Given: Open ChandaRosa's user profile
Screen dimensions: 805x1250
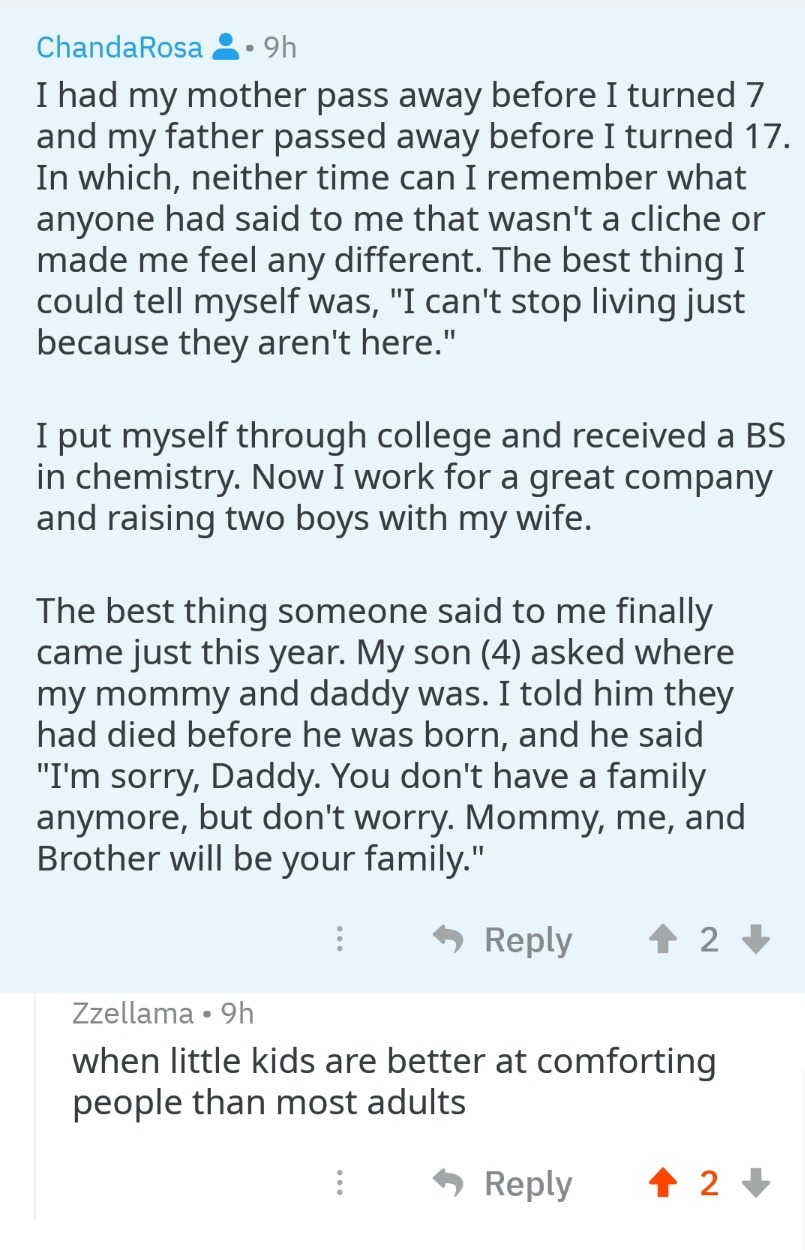Looking at the screenshot, I should 119,47.
